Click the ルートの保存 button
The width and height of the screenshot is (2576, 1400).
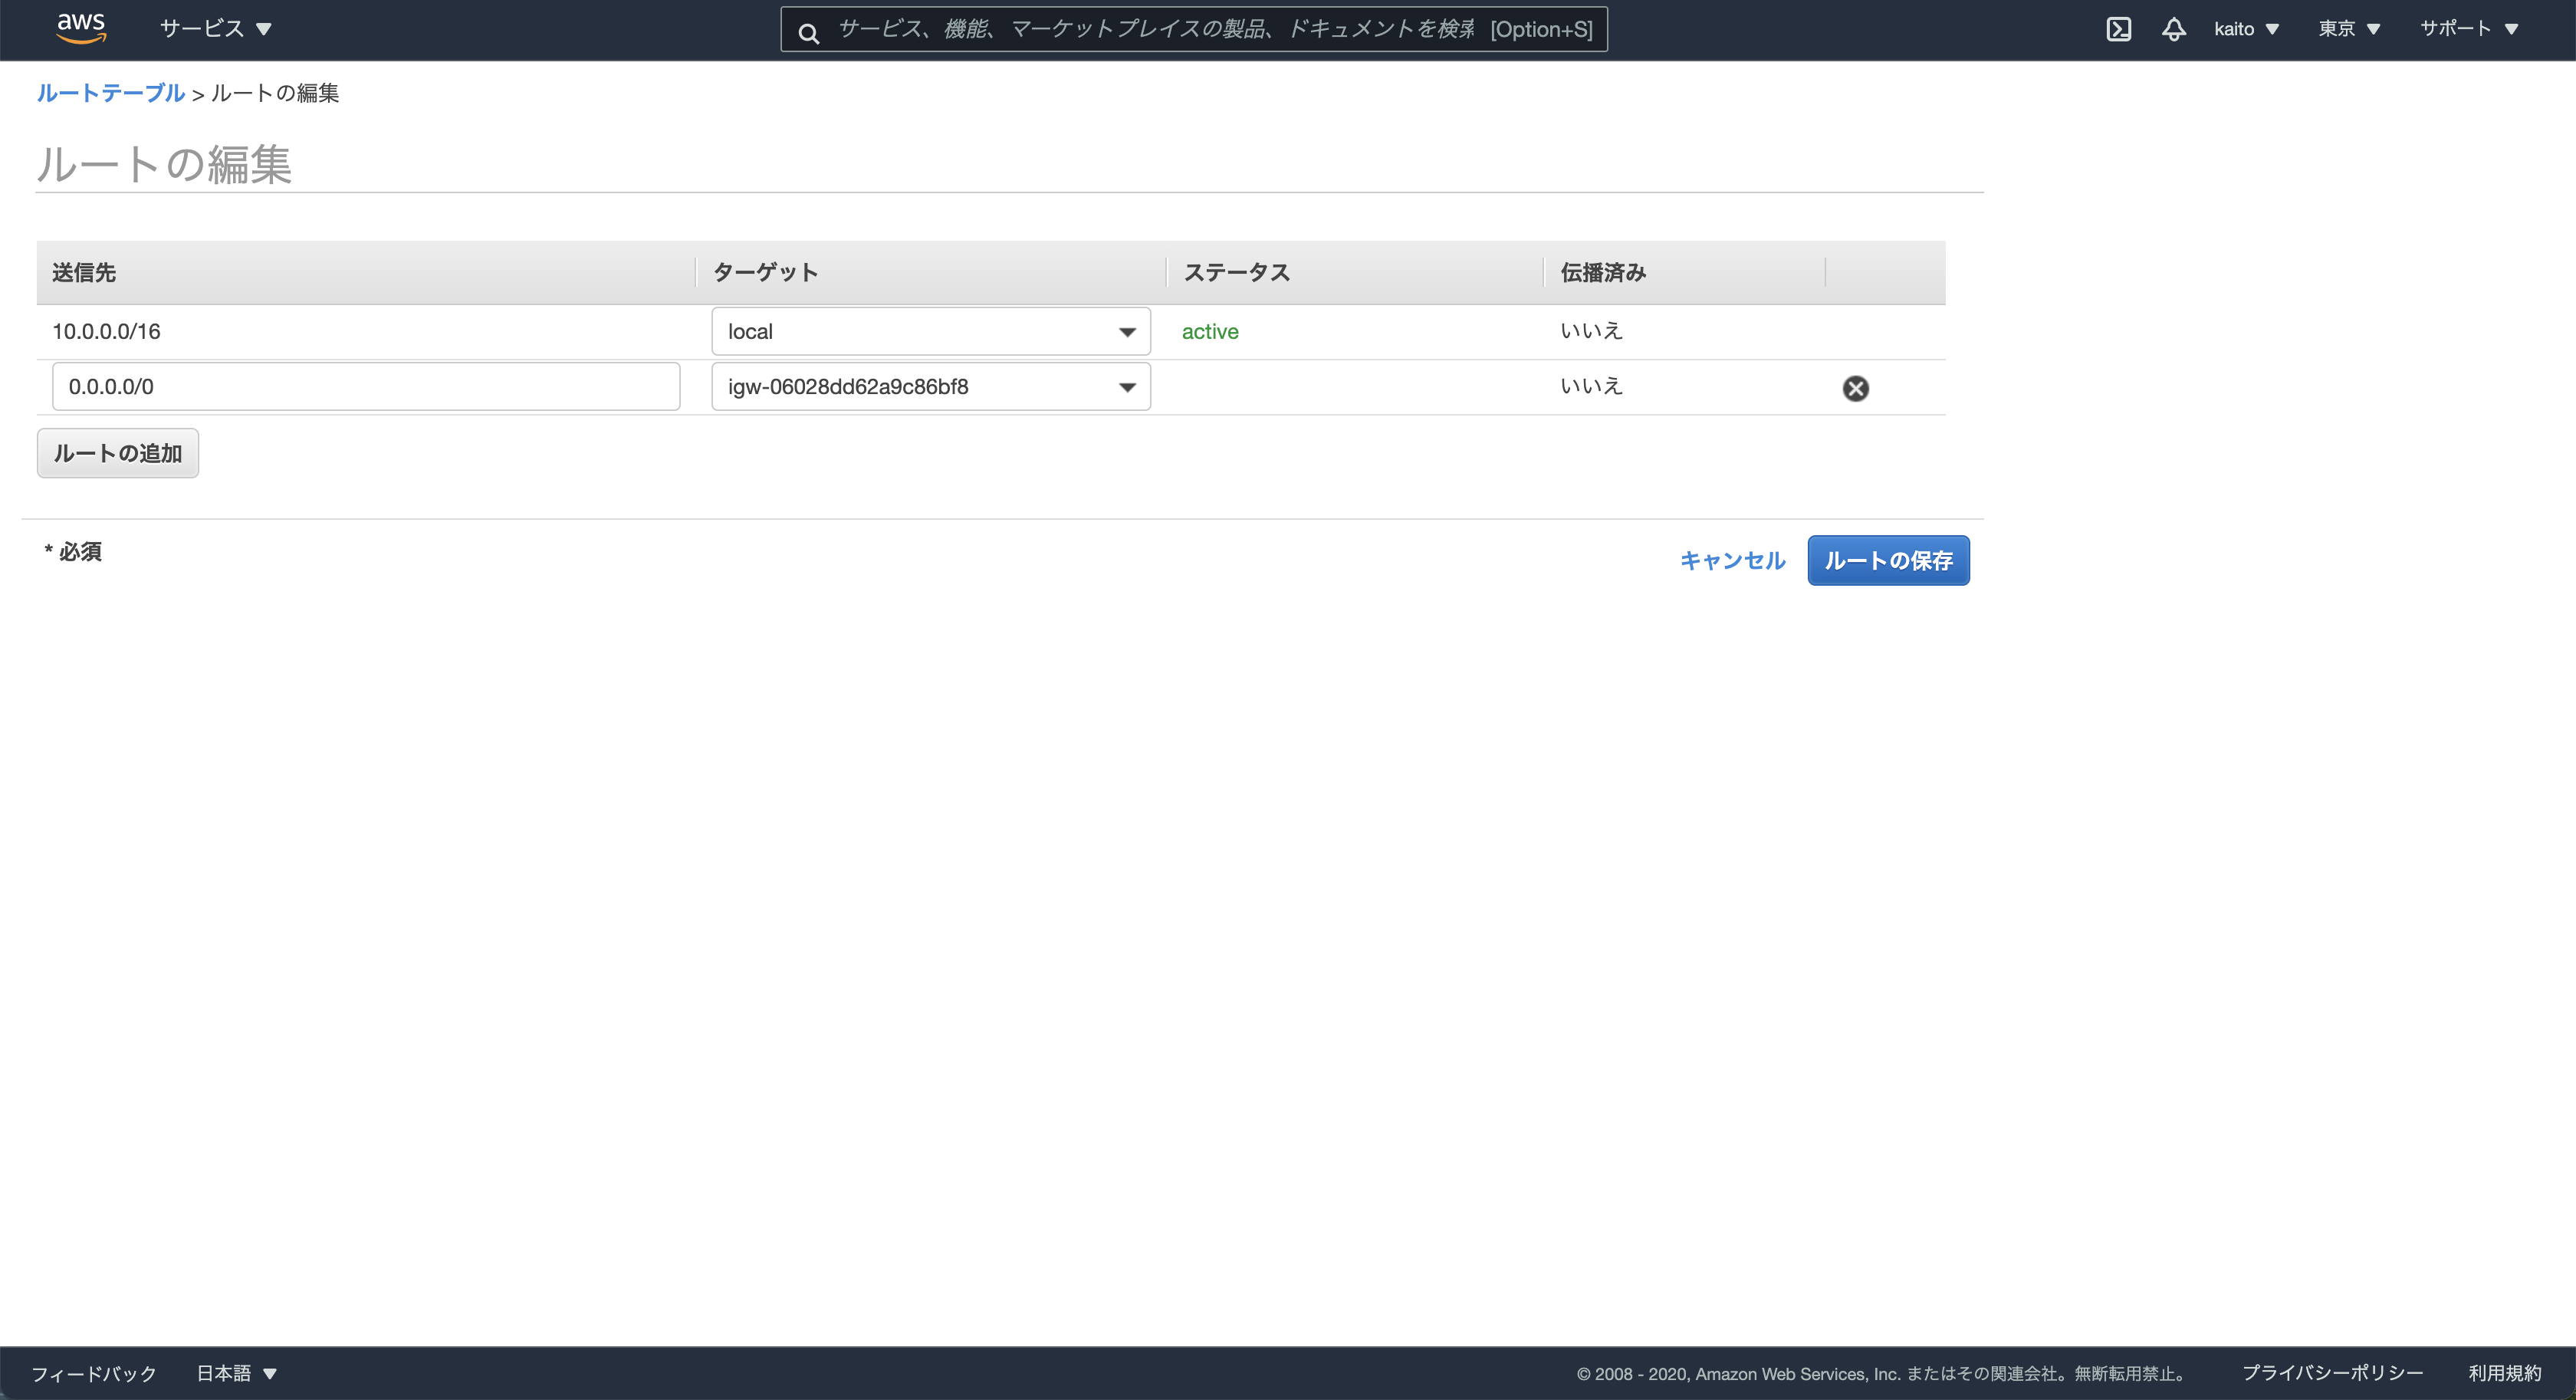click(x=1887, y=560)
